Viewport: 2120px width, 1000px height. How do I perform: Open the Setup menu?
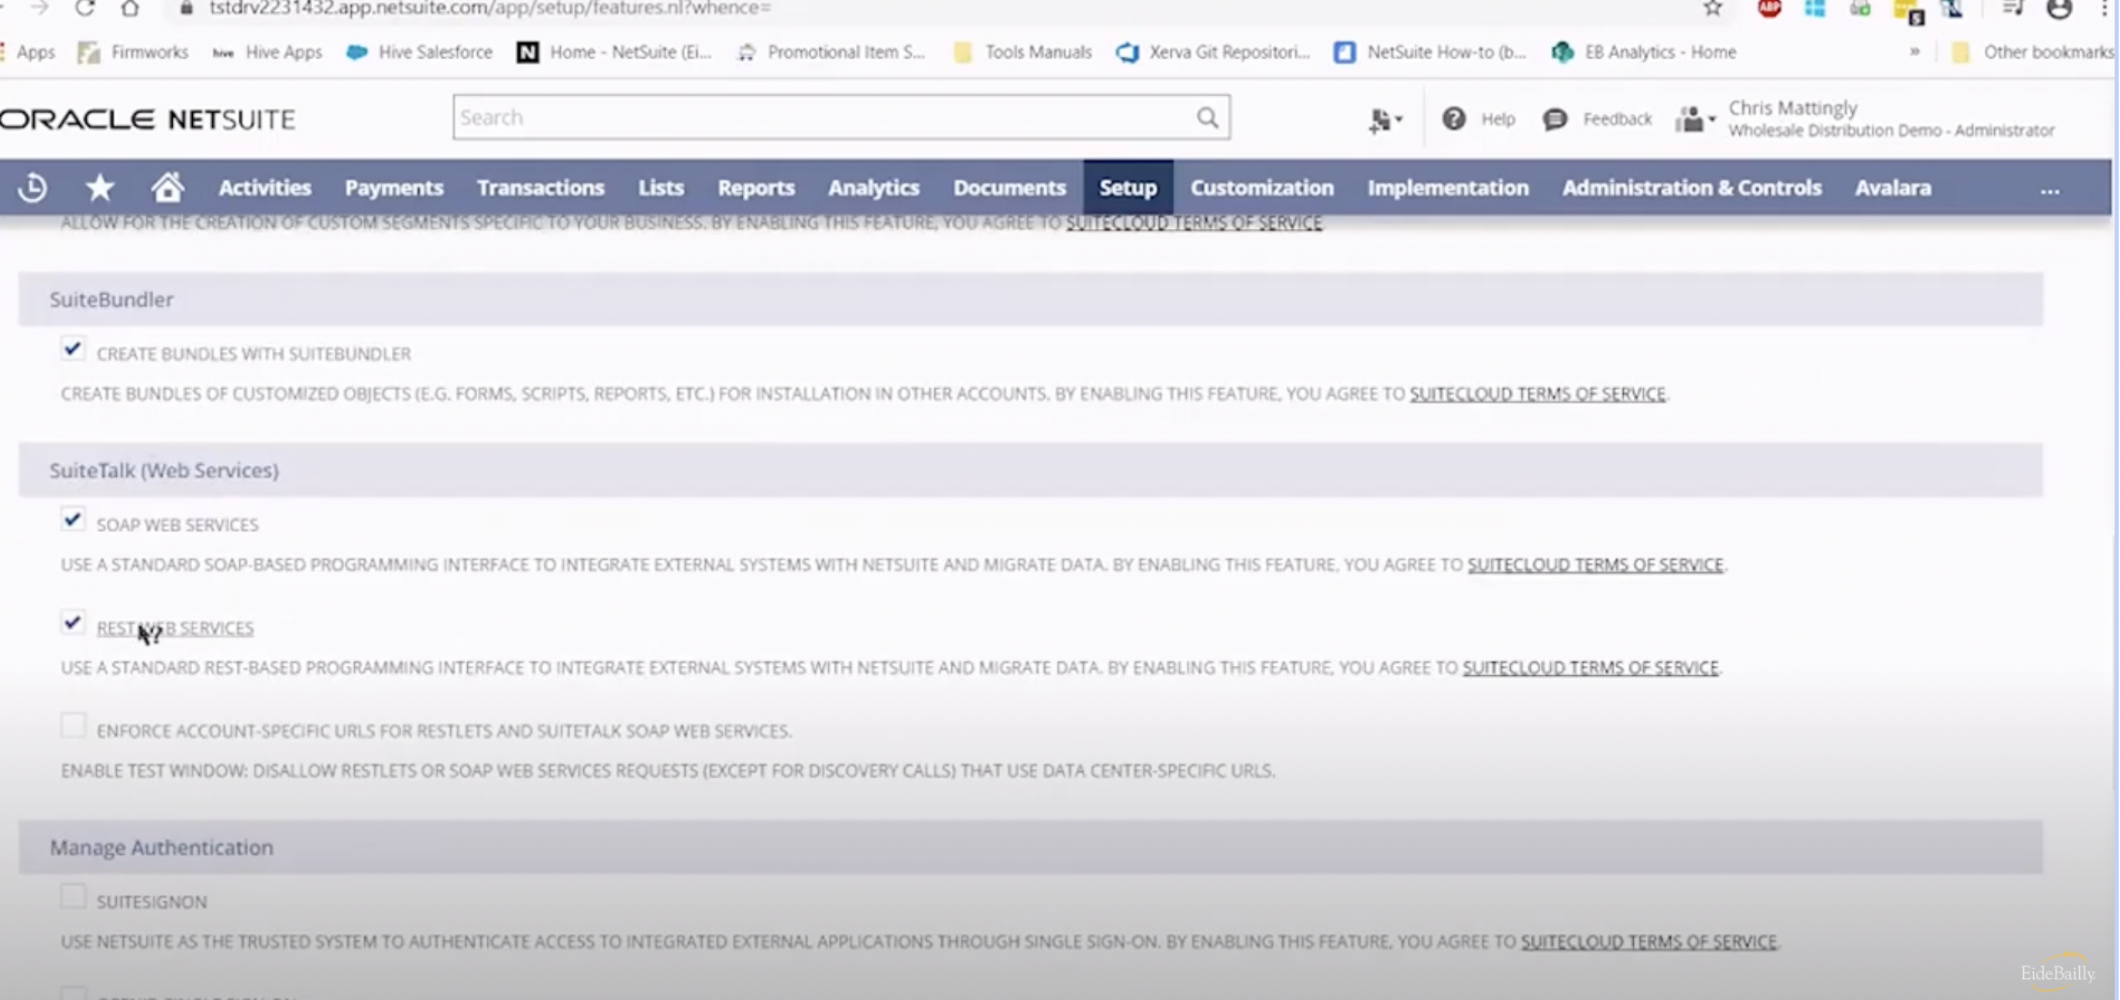point(1128,188)
